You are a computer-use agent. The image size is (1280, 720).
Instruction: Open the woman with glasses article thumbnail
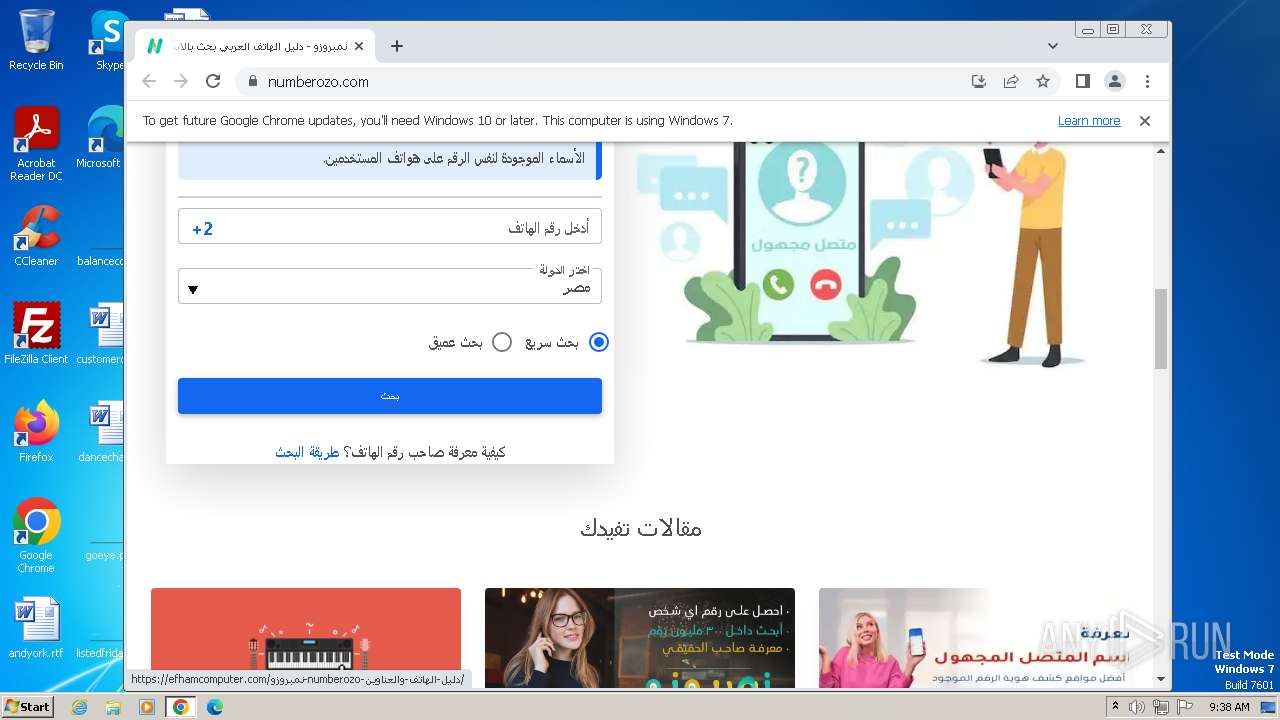[x=640, y=638]
